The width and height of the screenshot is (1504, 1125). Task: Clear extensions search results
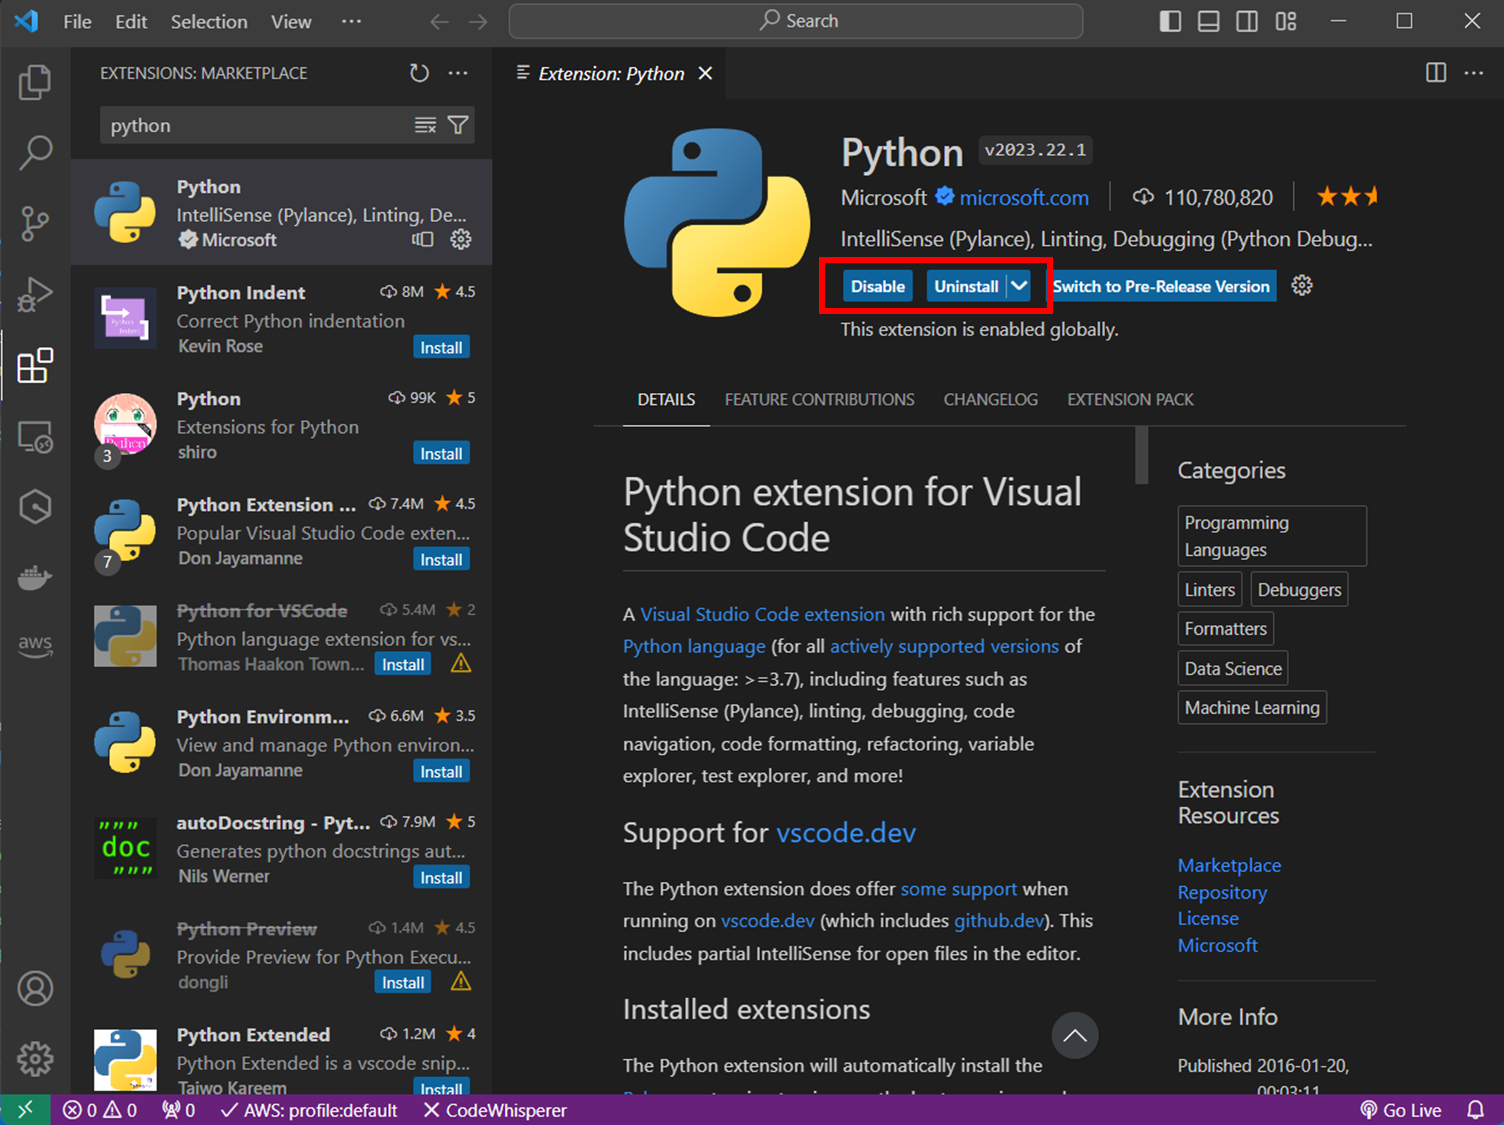[425, 125]
